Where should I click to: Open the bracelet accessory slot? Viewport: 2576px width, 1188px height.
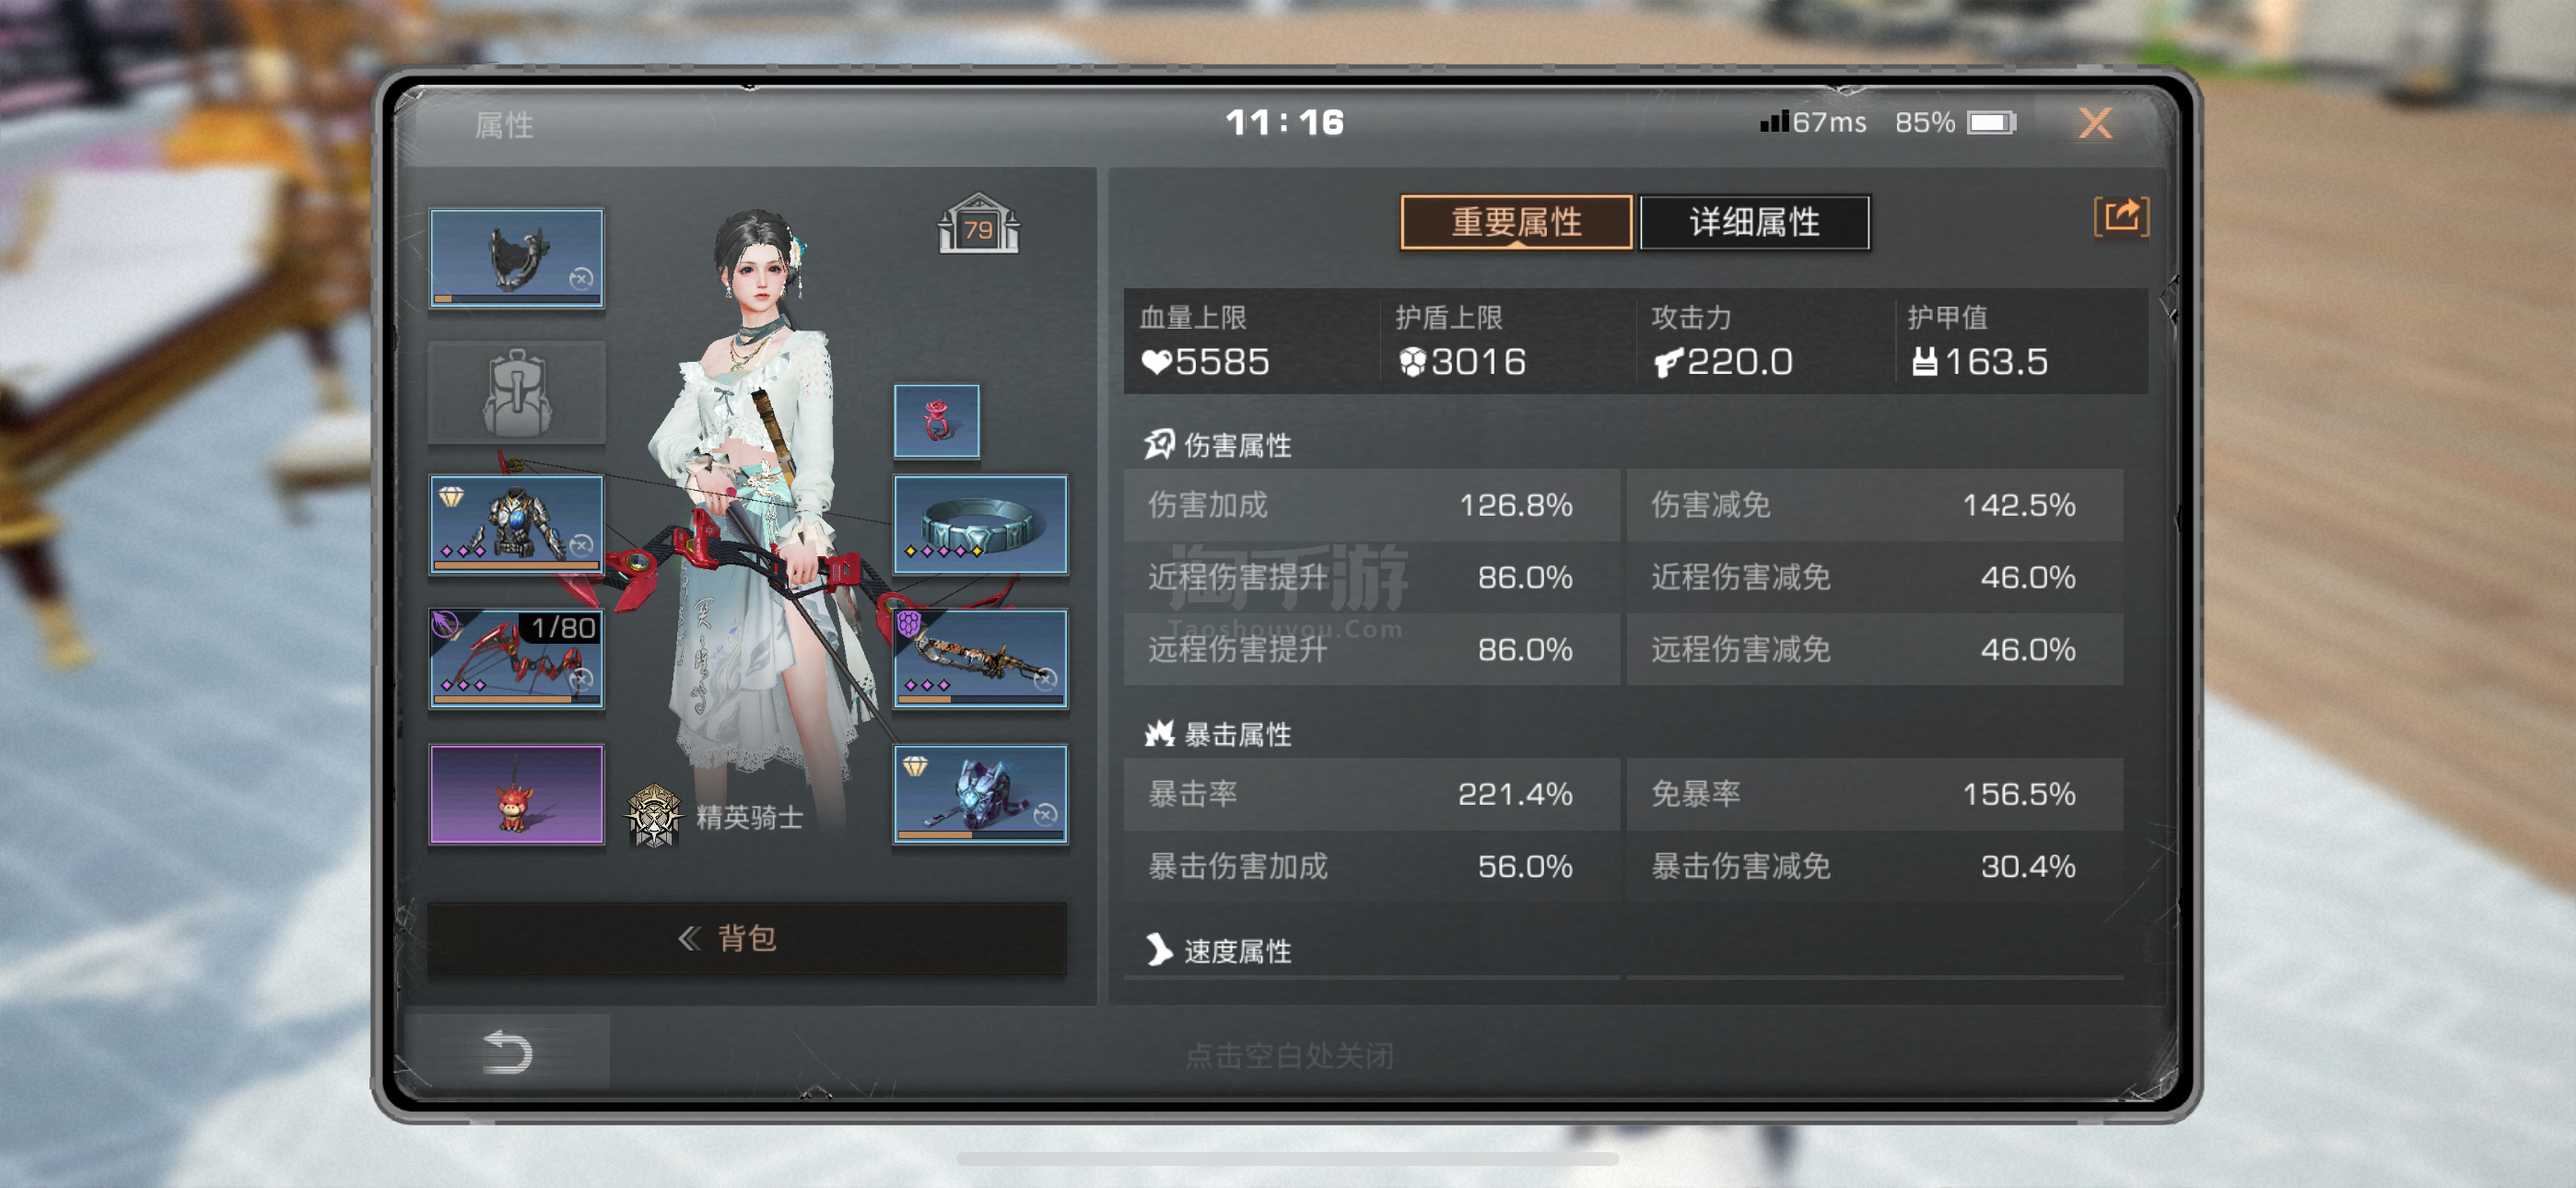(x=980, y=524)
